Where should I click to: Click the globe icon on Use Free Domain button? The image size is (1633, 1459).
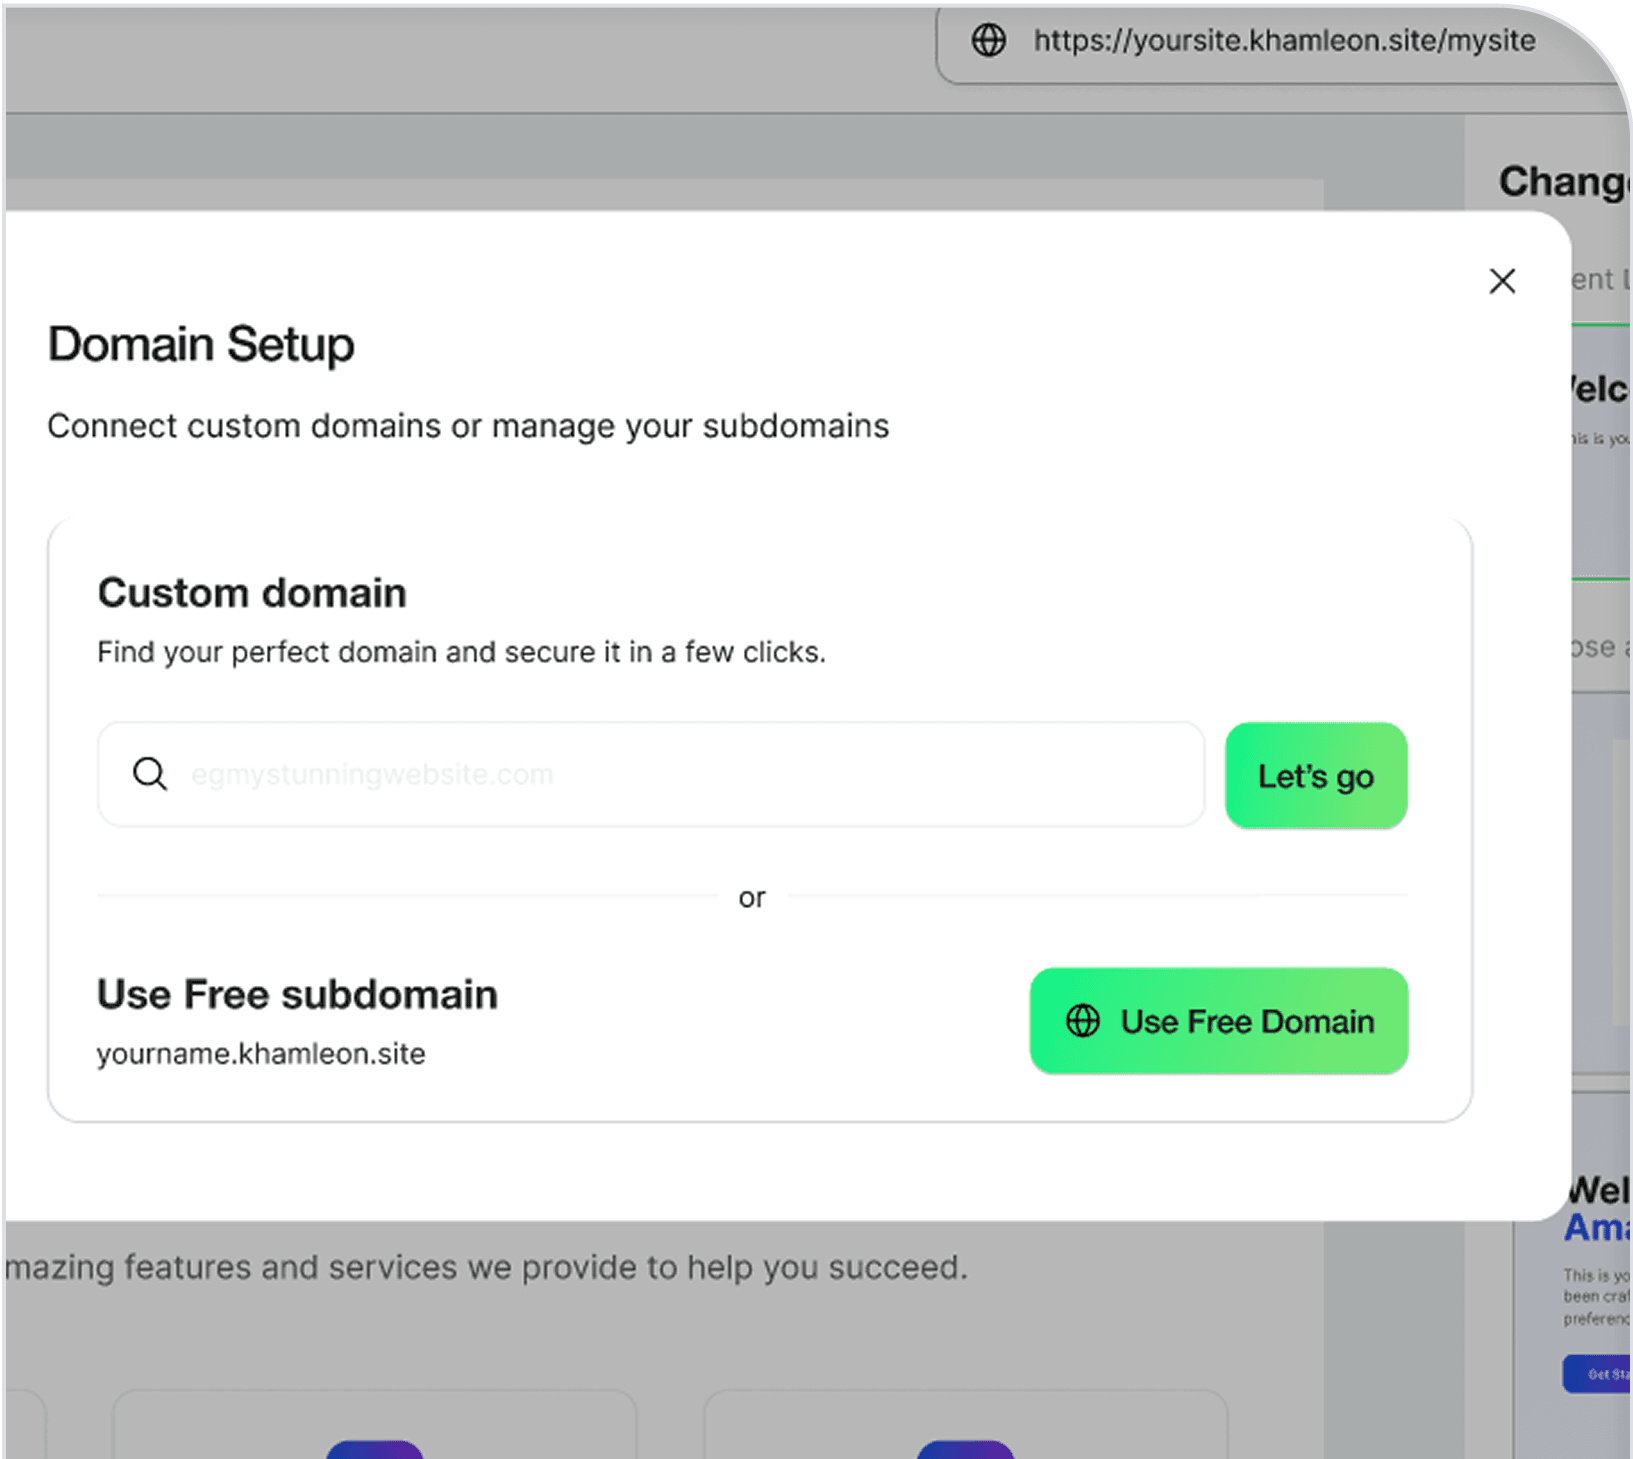pos(1081,1021)
